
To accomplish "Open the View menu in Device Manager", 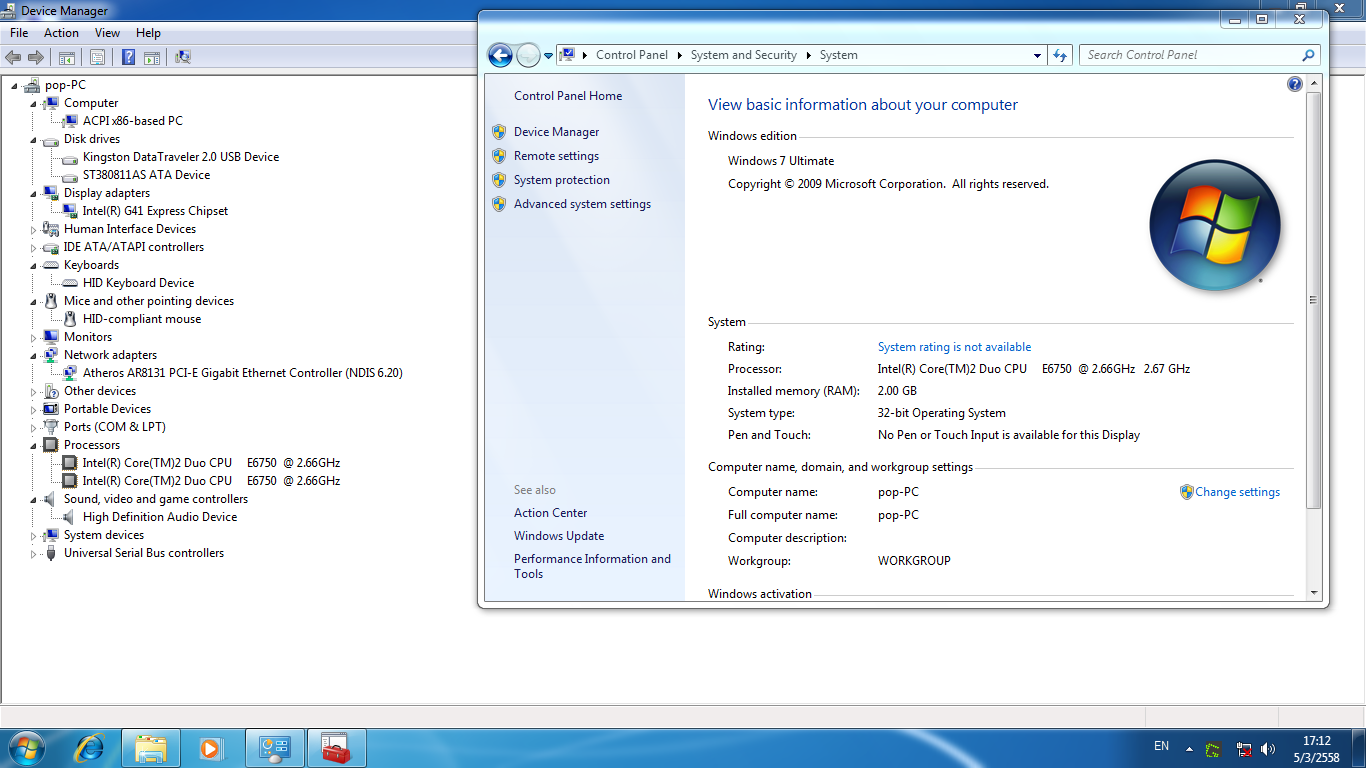I will [107, 33].
